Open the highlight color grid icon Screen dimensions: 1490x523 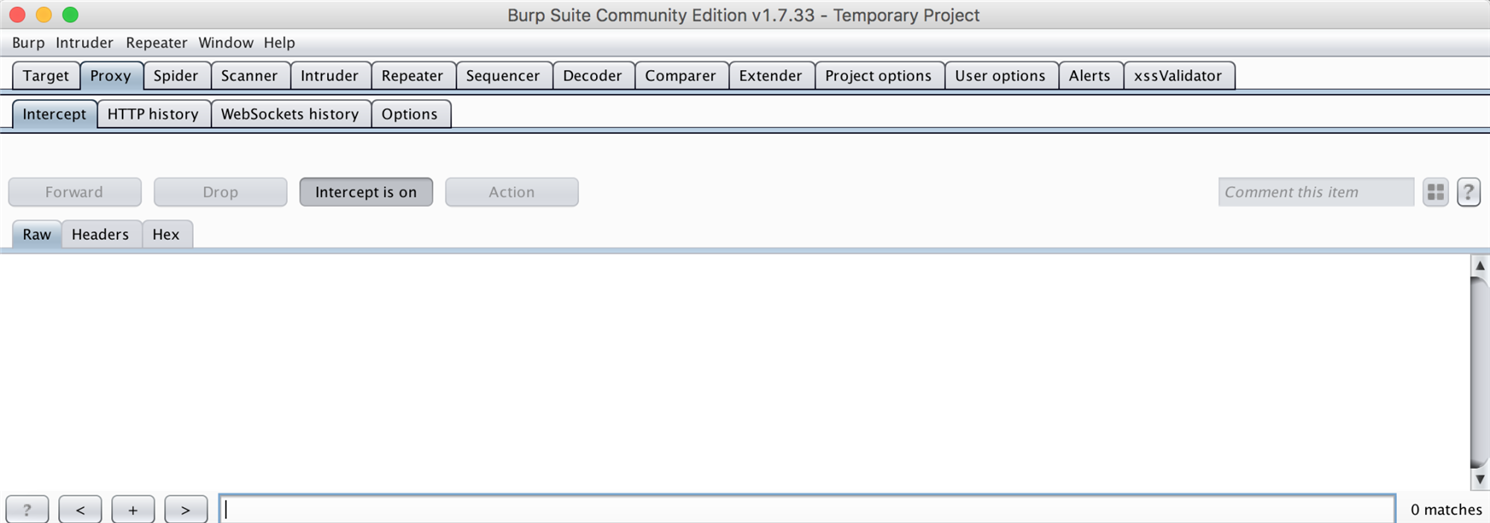pos(1436,192)
